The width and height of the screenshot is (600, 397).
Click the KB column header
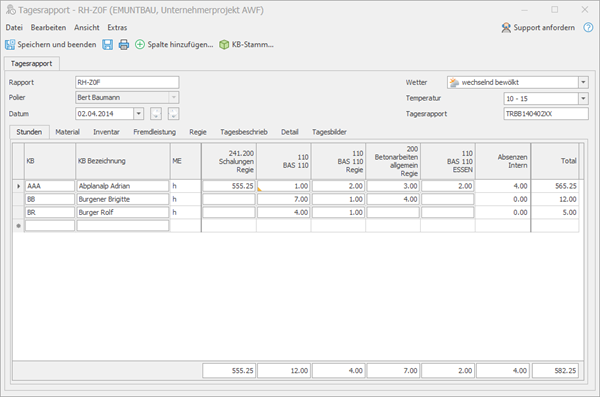pyautogui.click(x=50, y=161)
